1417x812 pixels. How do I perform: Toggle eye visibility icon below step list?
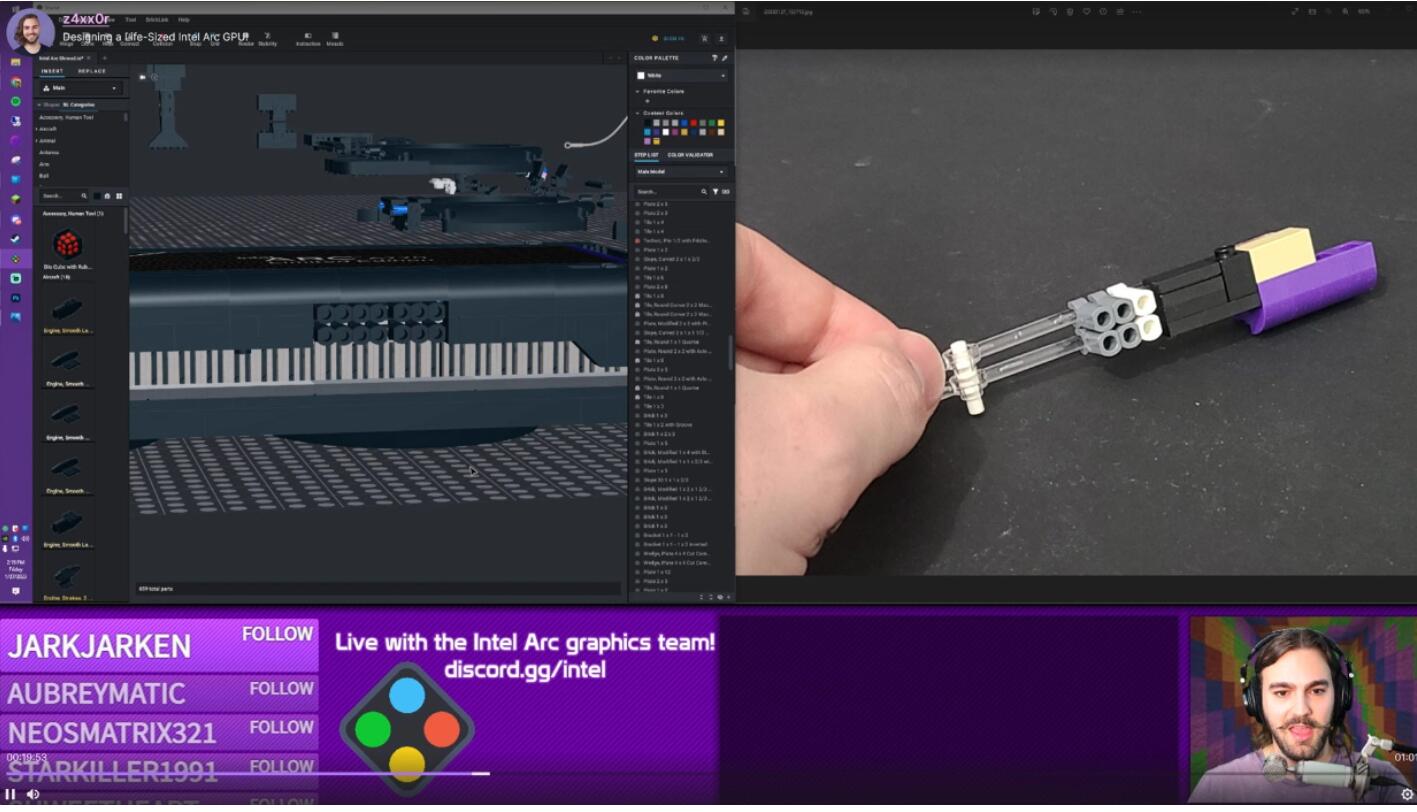720,597
